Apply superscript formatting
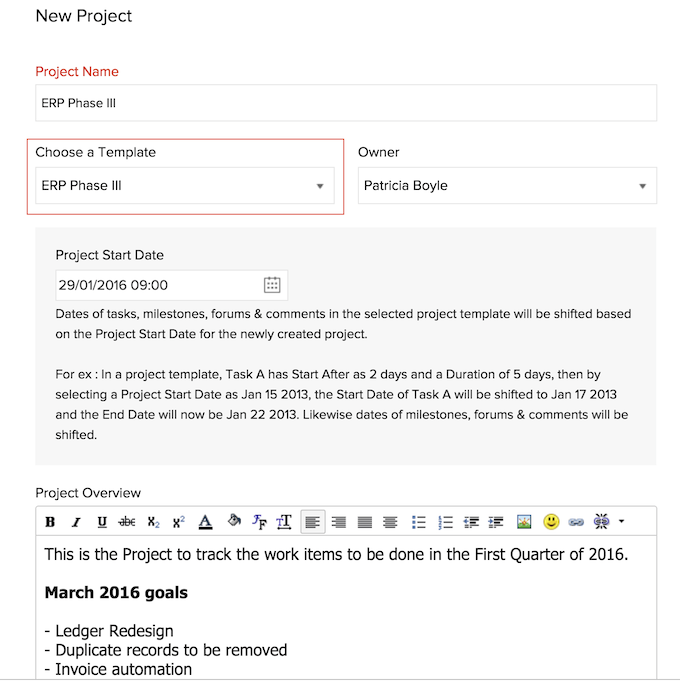 click(178, 522)
